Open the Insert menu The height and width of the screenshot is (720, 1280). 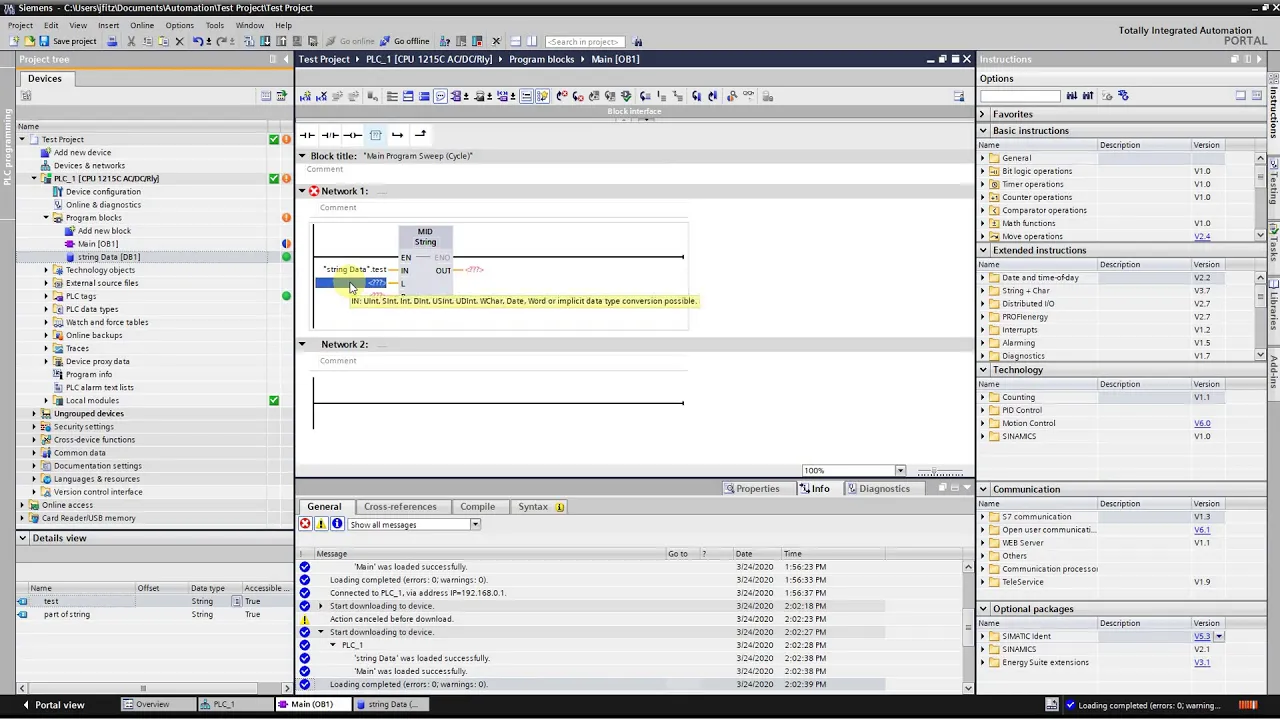pyautogui.click(x=108, y=25)
